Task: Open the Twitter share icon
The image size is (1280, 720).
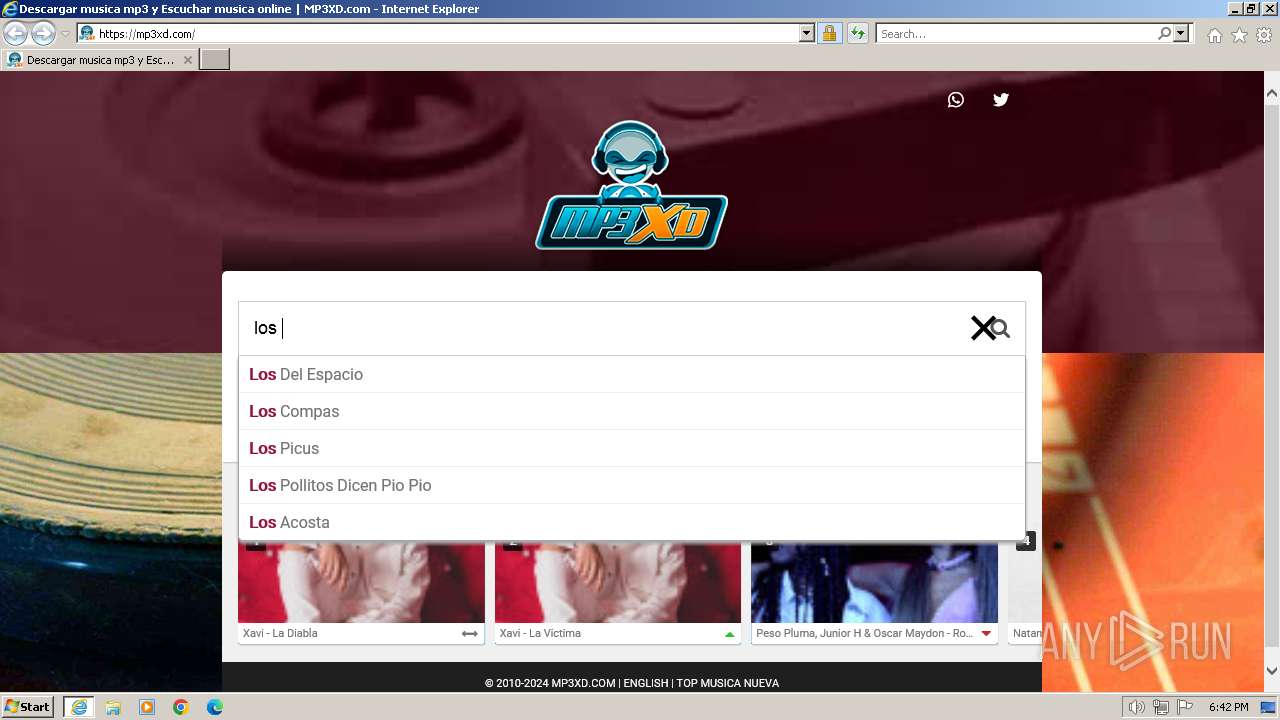Action: pos(1001,100)
